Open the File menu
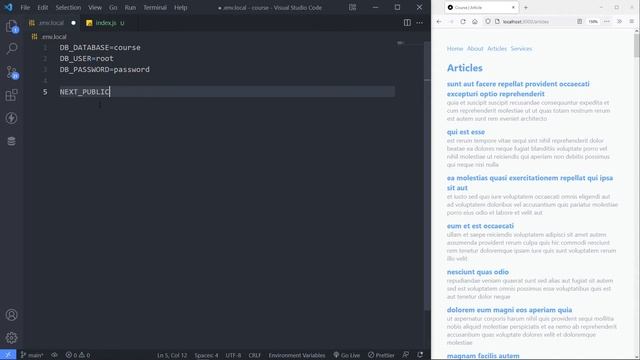This screenshot has width=640, height=360. pos(25,7)
